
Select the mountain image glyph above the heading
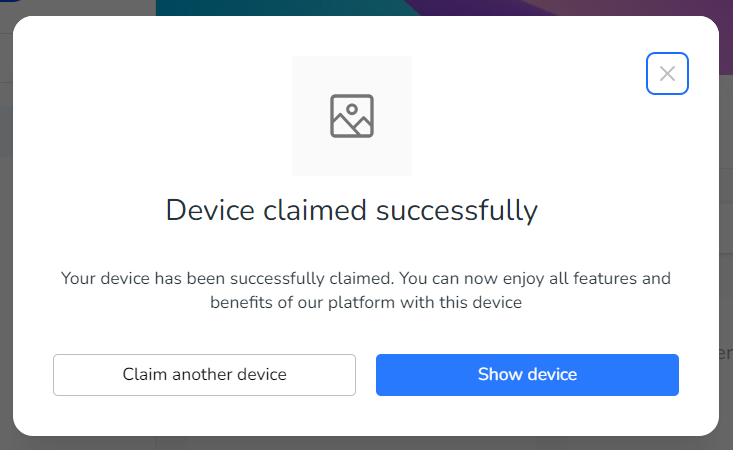tap(352, 116)
